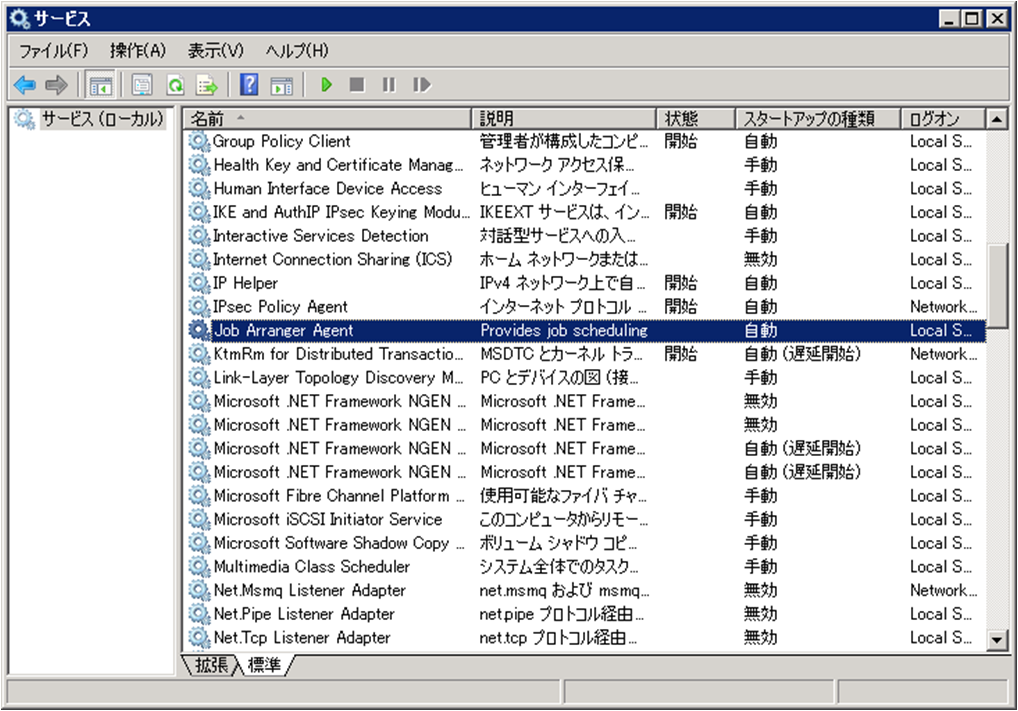Stop the selected service using toolbar
The height and width of the screenshot is (711, 1018).
click(356, 85)
